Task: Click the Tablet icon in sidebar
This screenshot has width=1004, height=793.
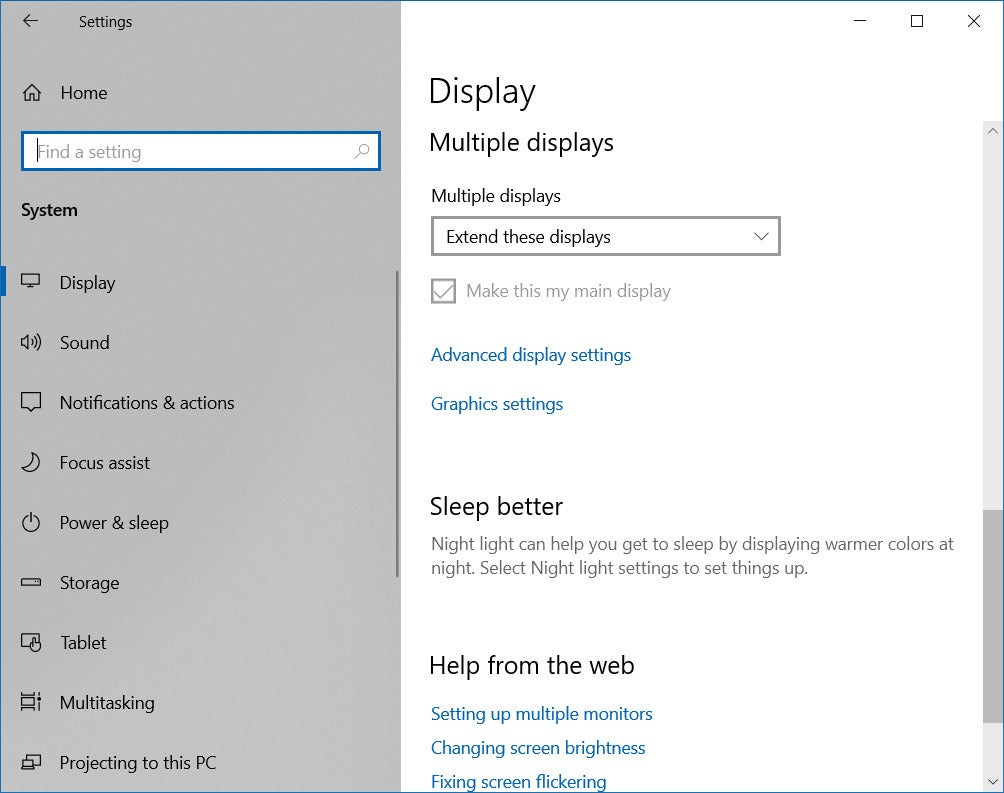Action: click(31, 643)
